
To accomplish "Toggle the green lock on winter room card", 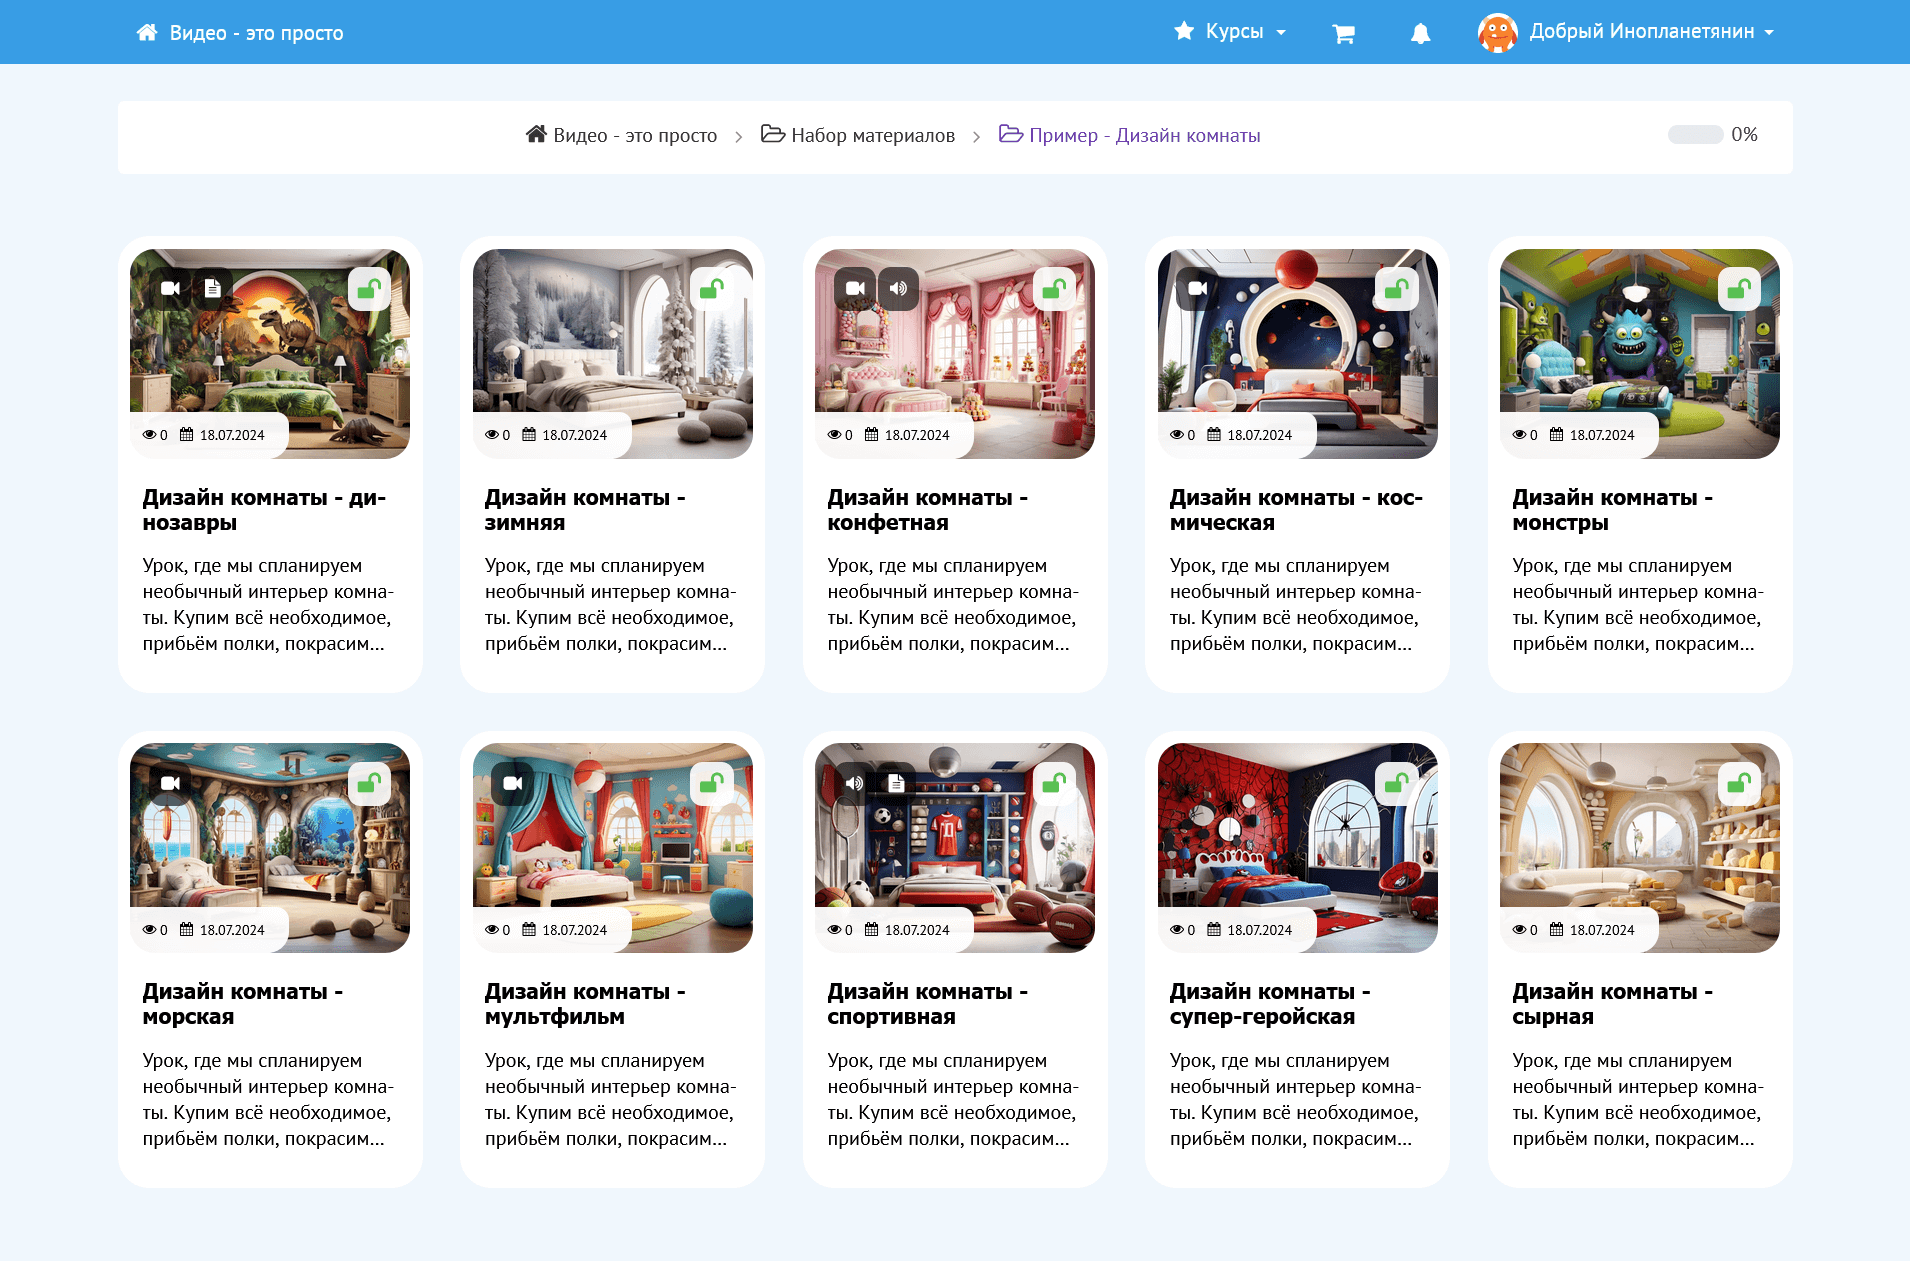I will tap(711, 290).
